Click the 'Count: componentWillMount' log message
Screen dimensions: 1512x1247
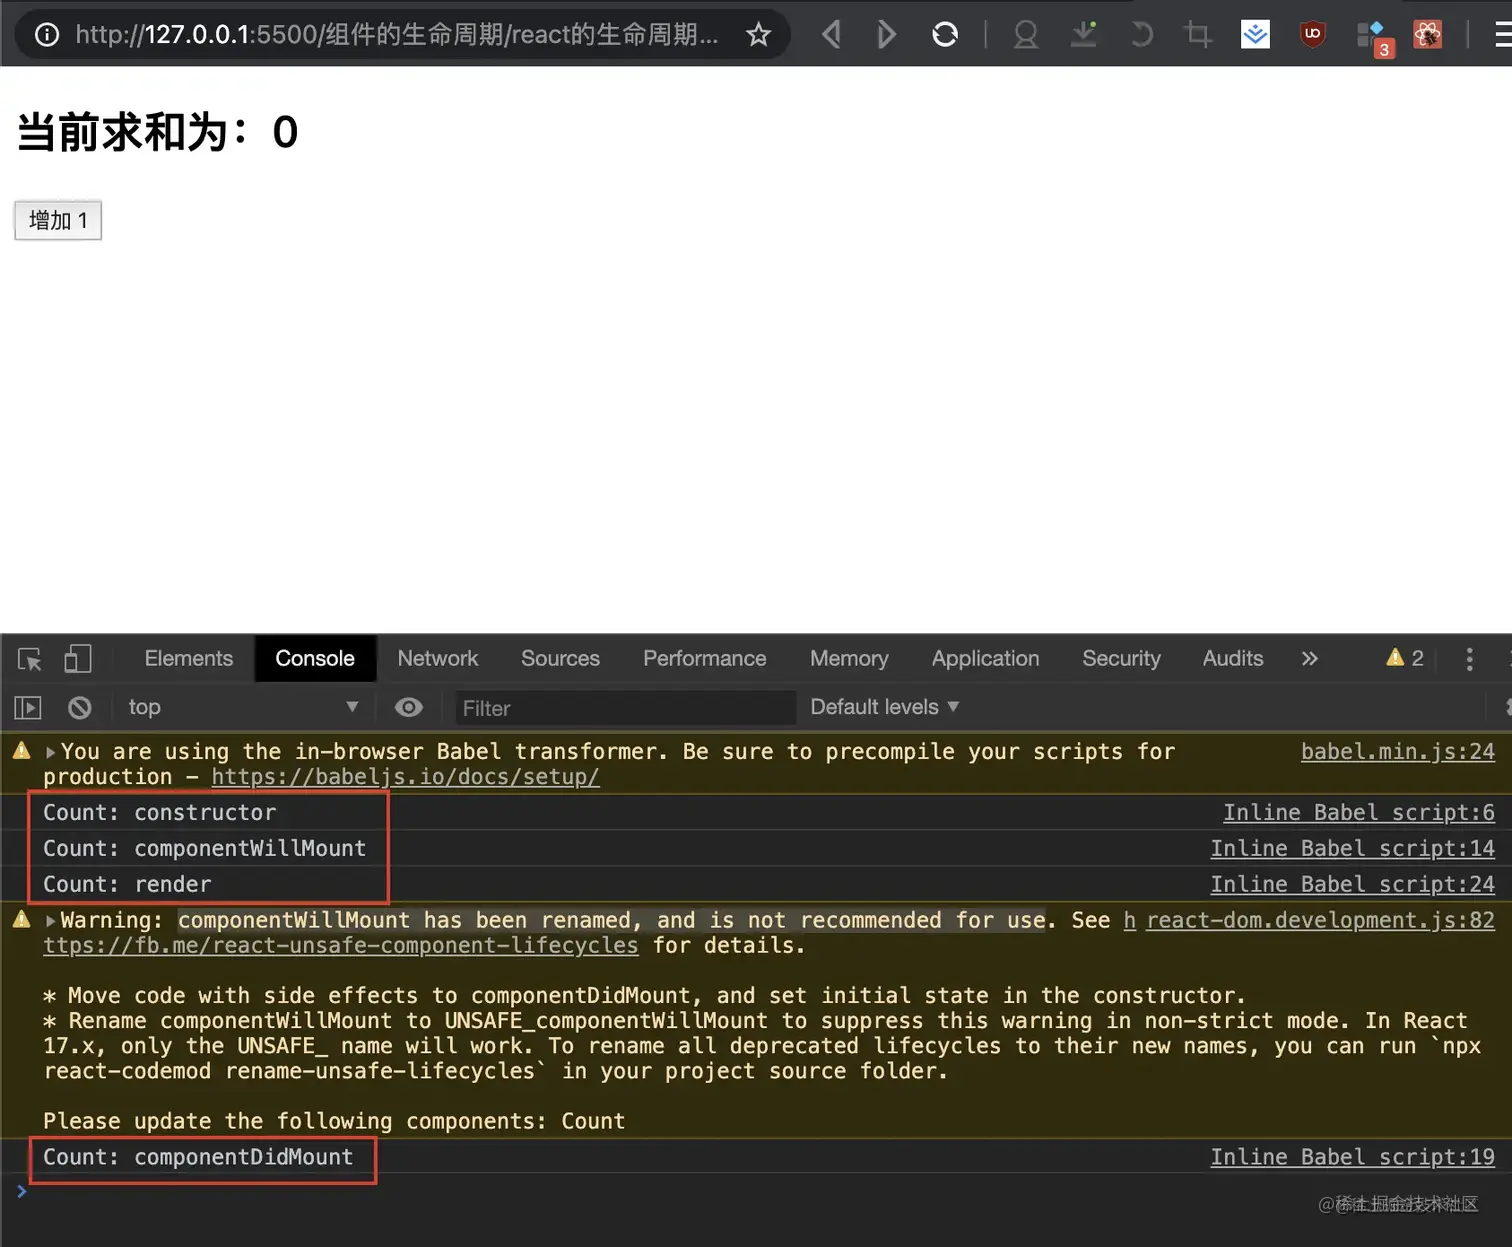pyautogui.click(x=205, y=849)
